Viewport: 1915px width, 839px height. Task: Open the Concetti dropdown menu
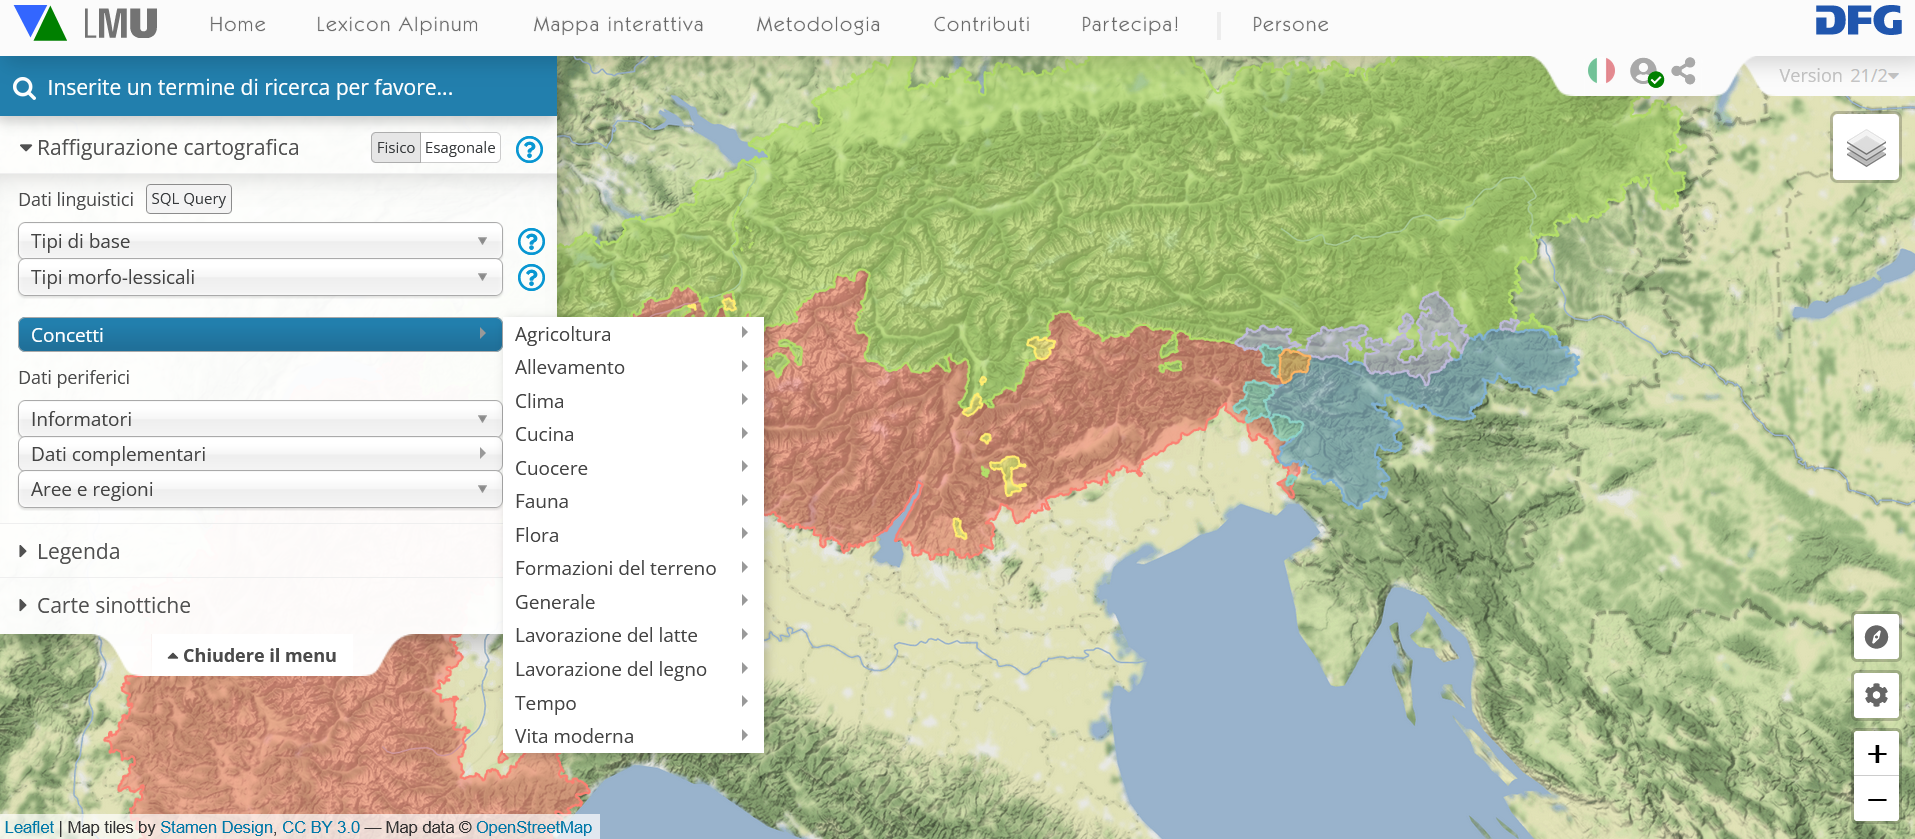click(x=260, y=335)
